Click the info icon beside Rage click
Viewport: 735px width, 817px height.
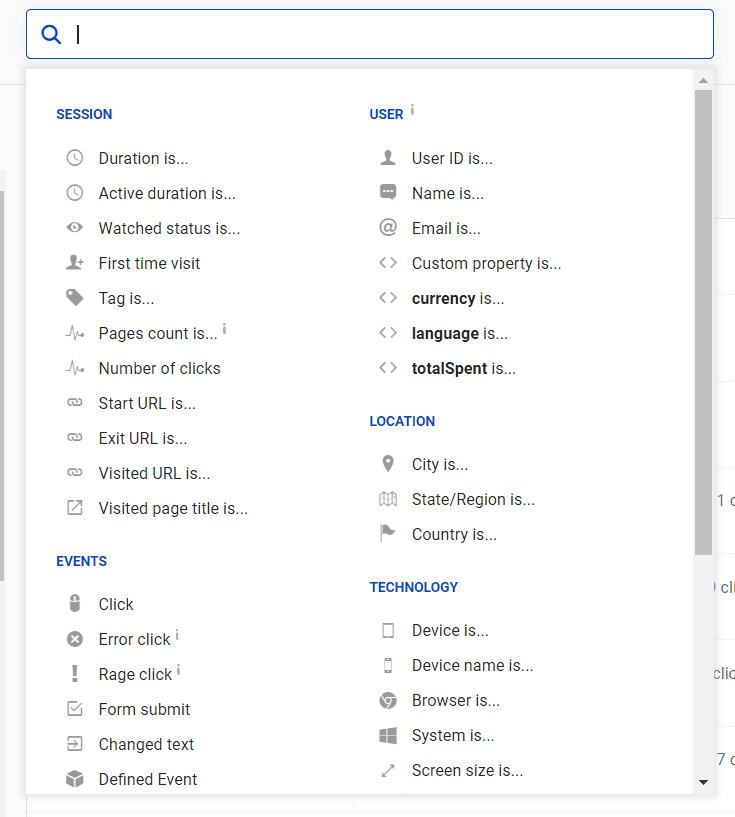(x=178, y=670)
